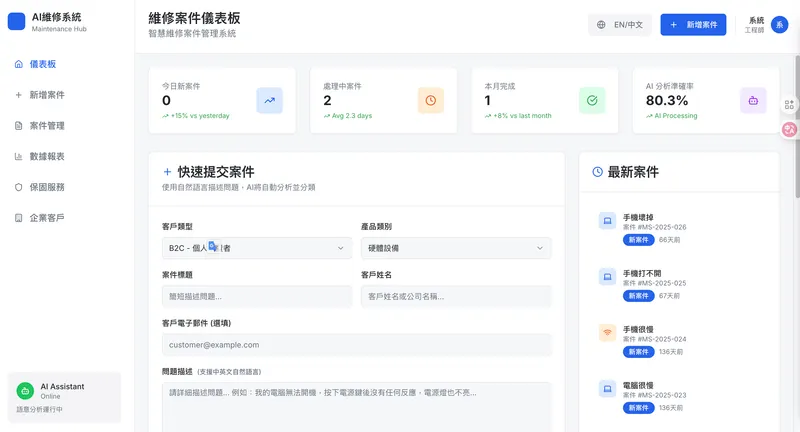This screenshot has width=800, height=432.
Task: Click the 新案件 badge under #MS-2025-024
Action: (x=638, y=352)
